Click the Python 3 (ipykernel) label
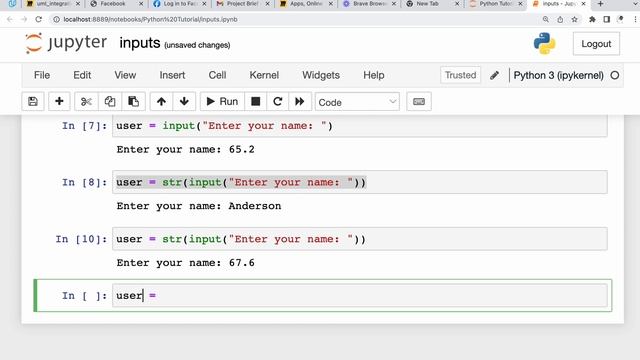The height and width of the screenshot is (360, 640). 558,75
